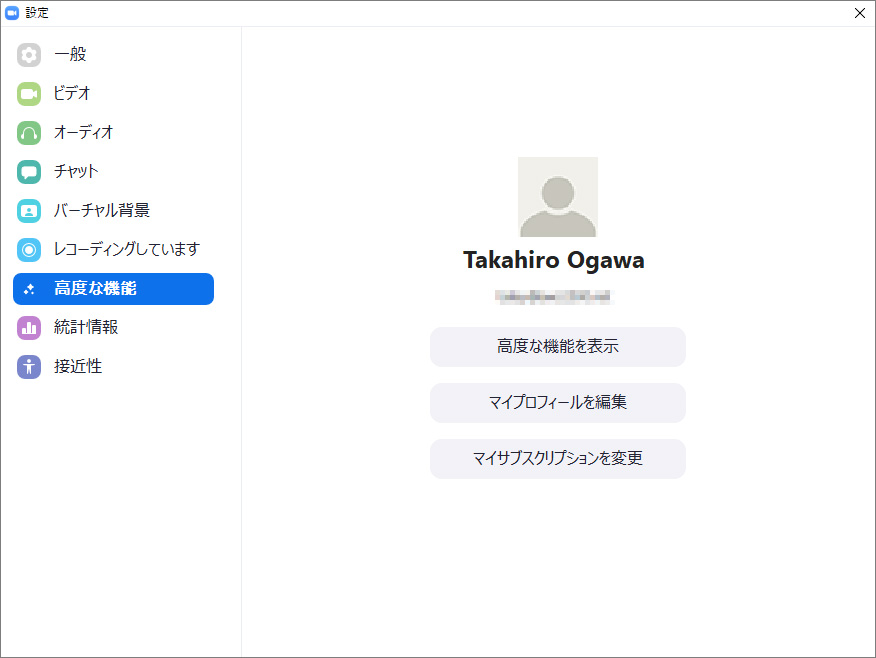Switch to the ビデオ tab
The width and height of the screenshot is (876, 658).
[x=72, y=94]
